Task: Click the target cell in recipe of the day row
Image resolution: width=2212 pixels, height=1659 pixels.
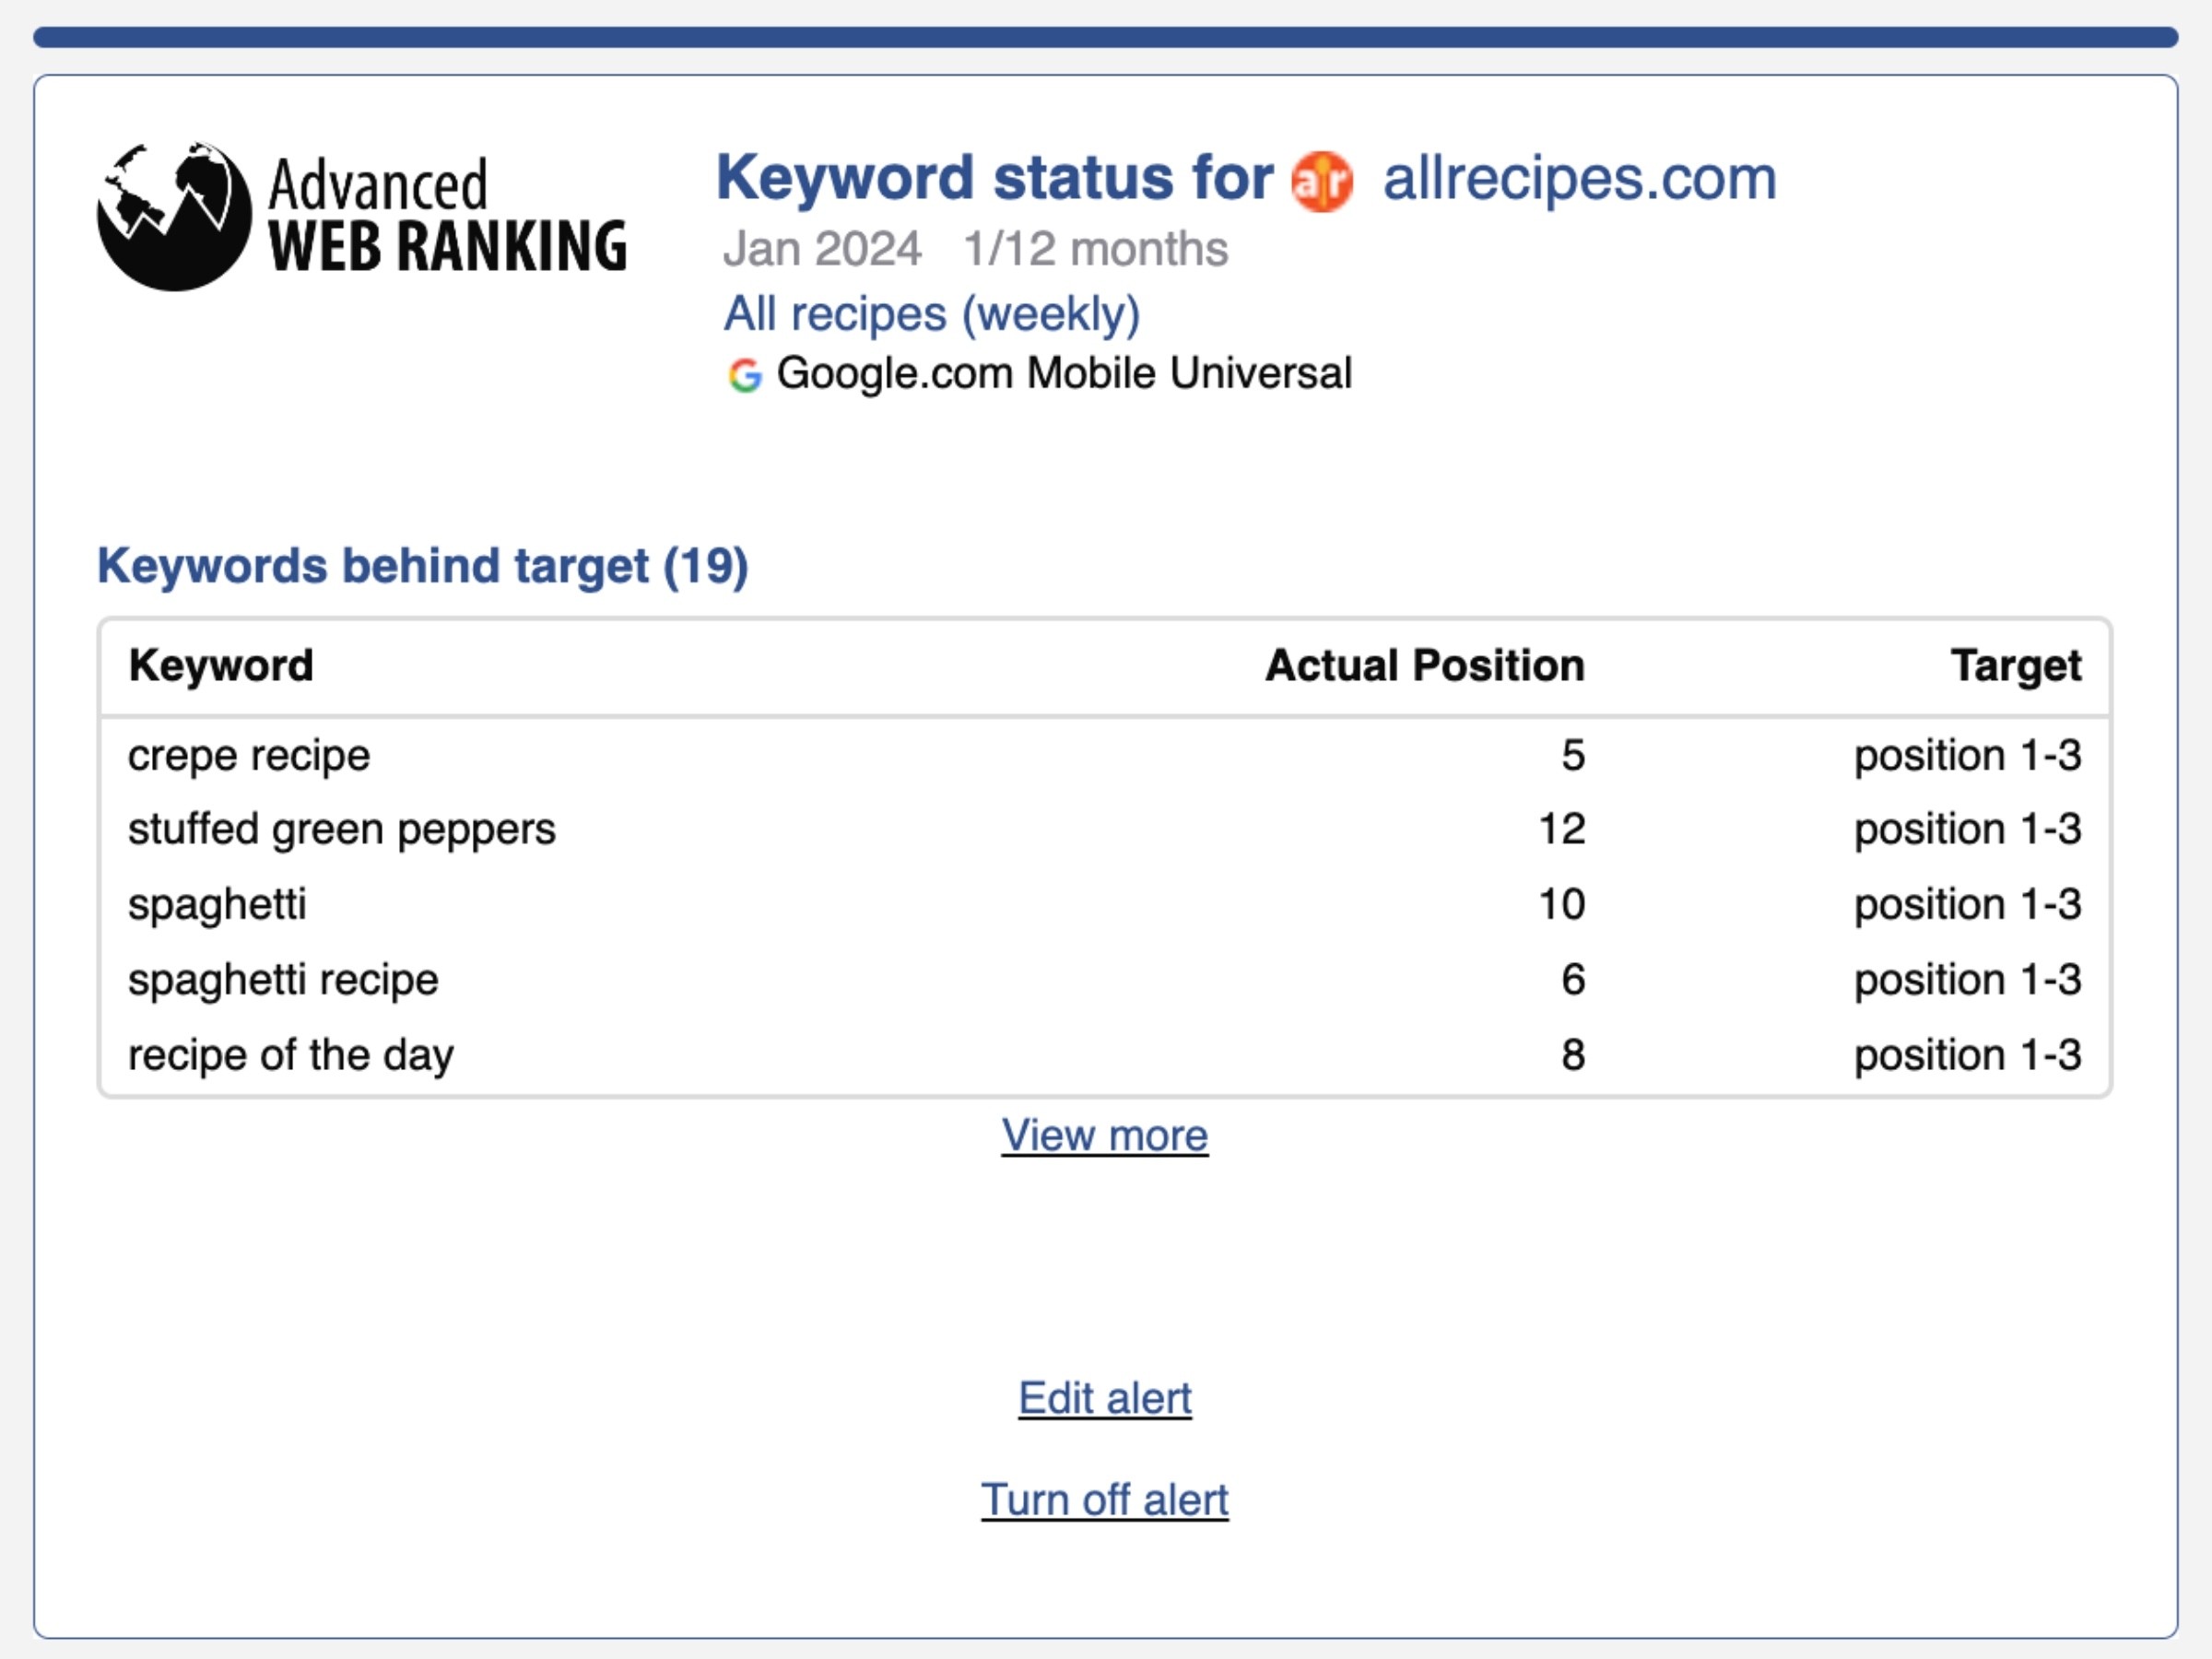Action: [x=1968, y=1055]
